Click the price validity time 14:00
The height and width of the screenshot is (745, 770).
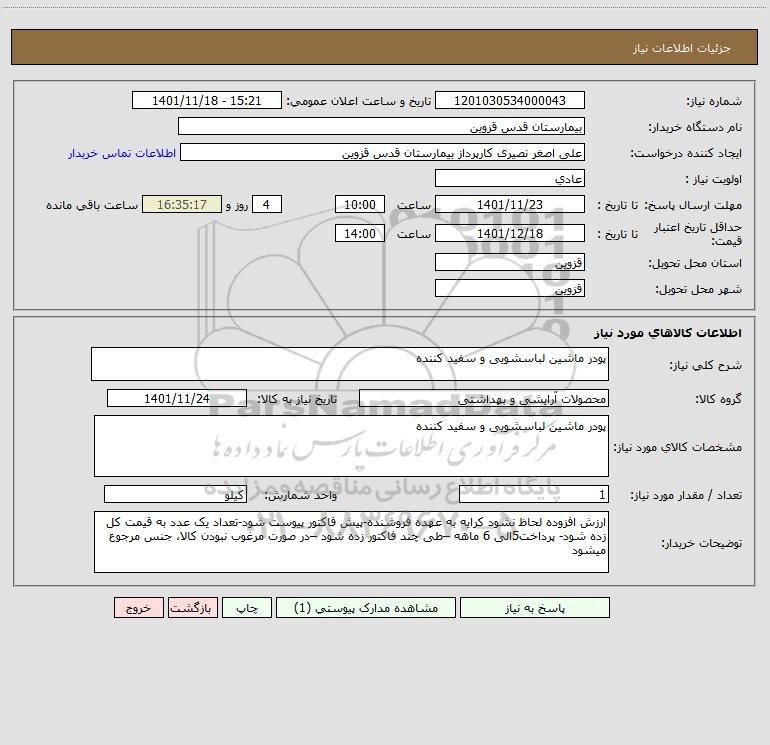[x=359, y=233]
